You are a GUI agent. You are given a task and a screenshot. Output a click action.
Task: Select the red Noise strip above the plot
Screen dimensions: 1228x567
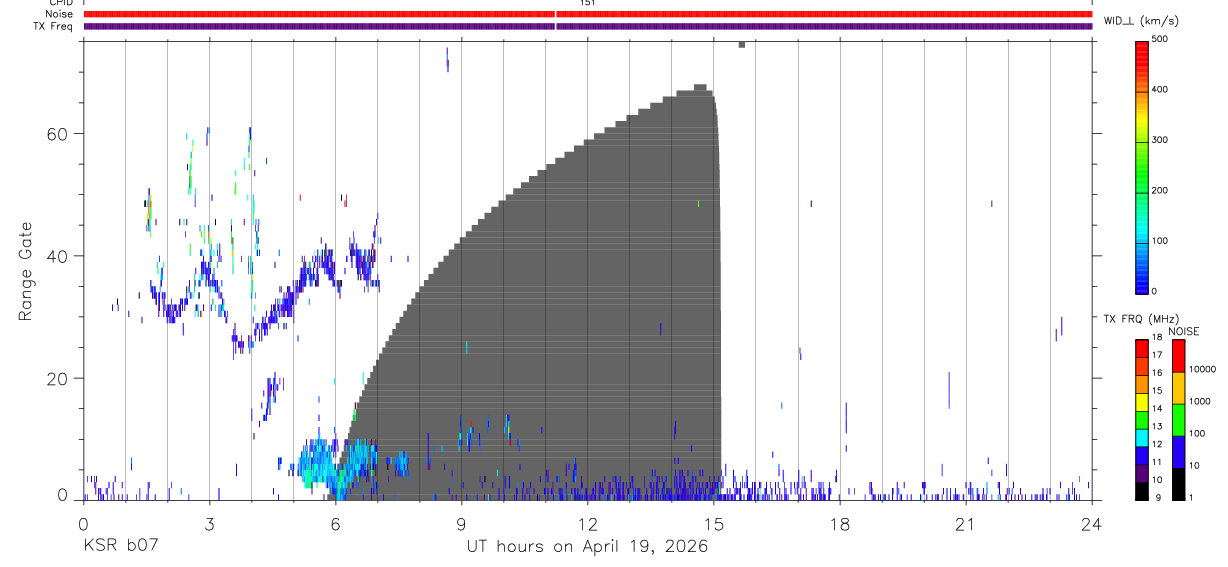point(588,14)
